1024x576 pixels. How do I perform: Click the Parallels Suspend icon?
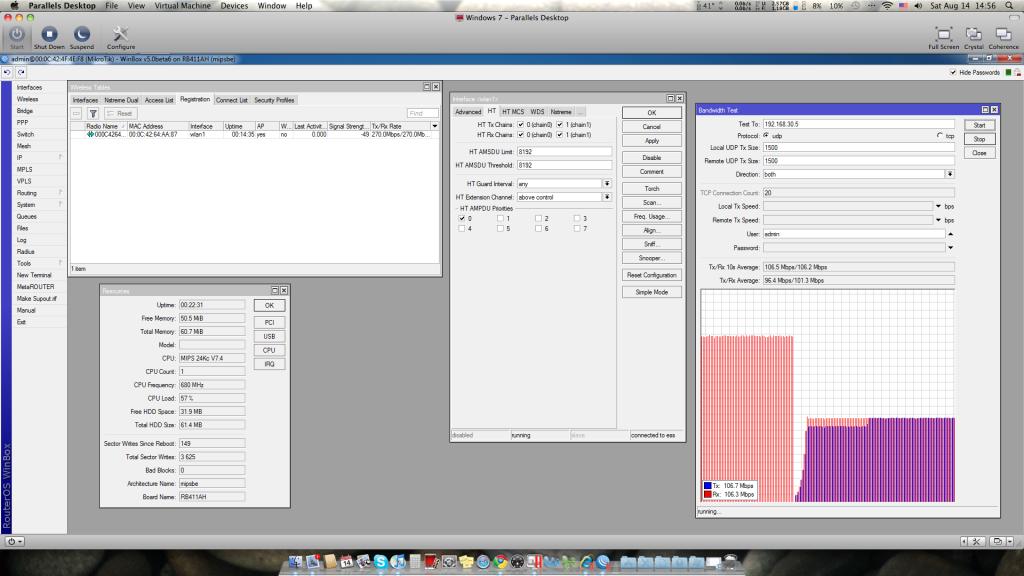tap(82, 35)
